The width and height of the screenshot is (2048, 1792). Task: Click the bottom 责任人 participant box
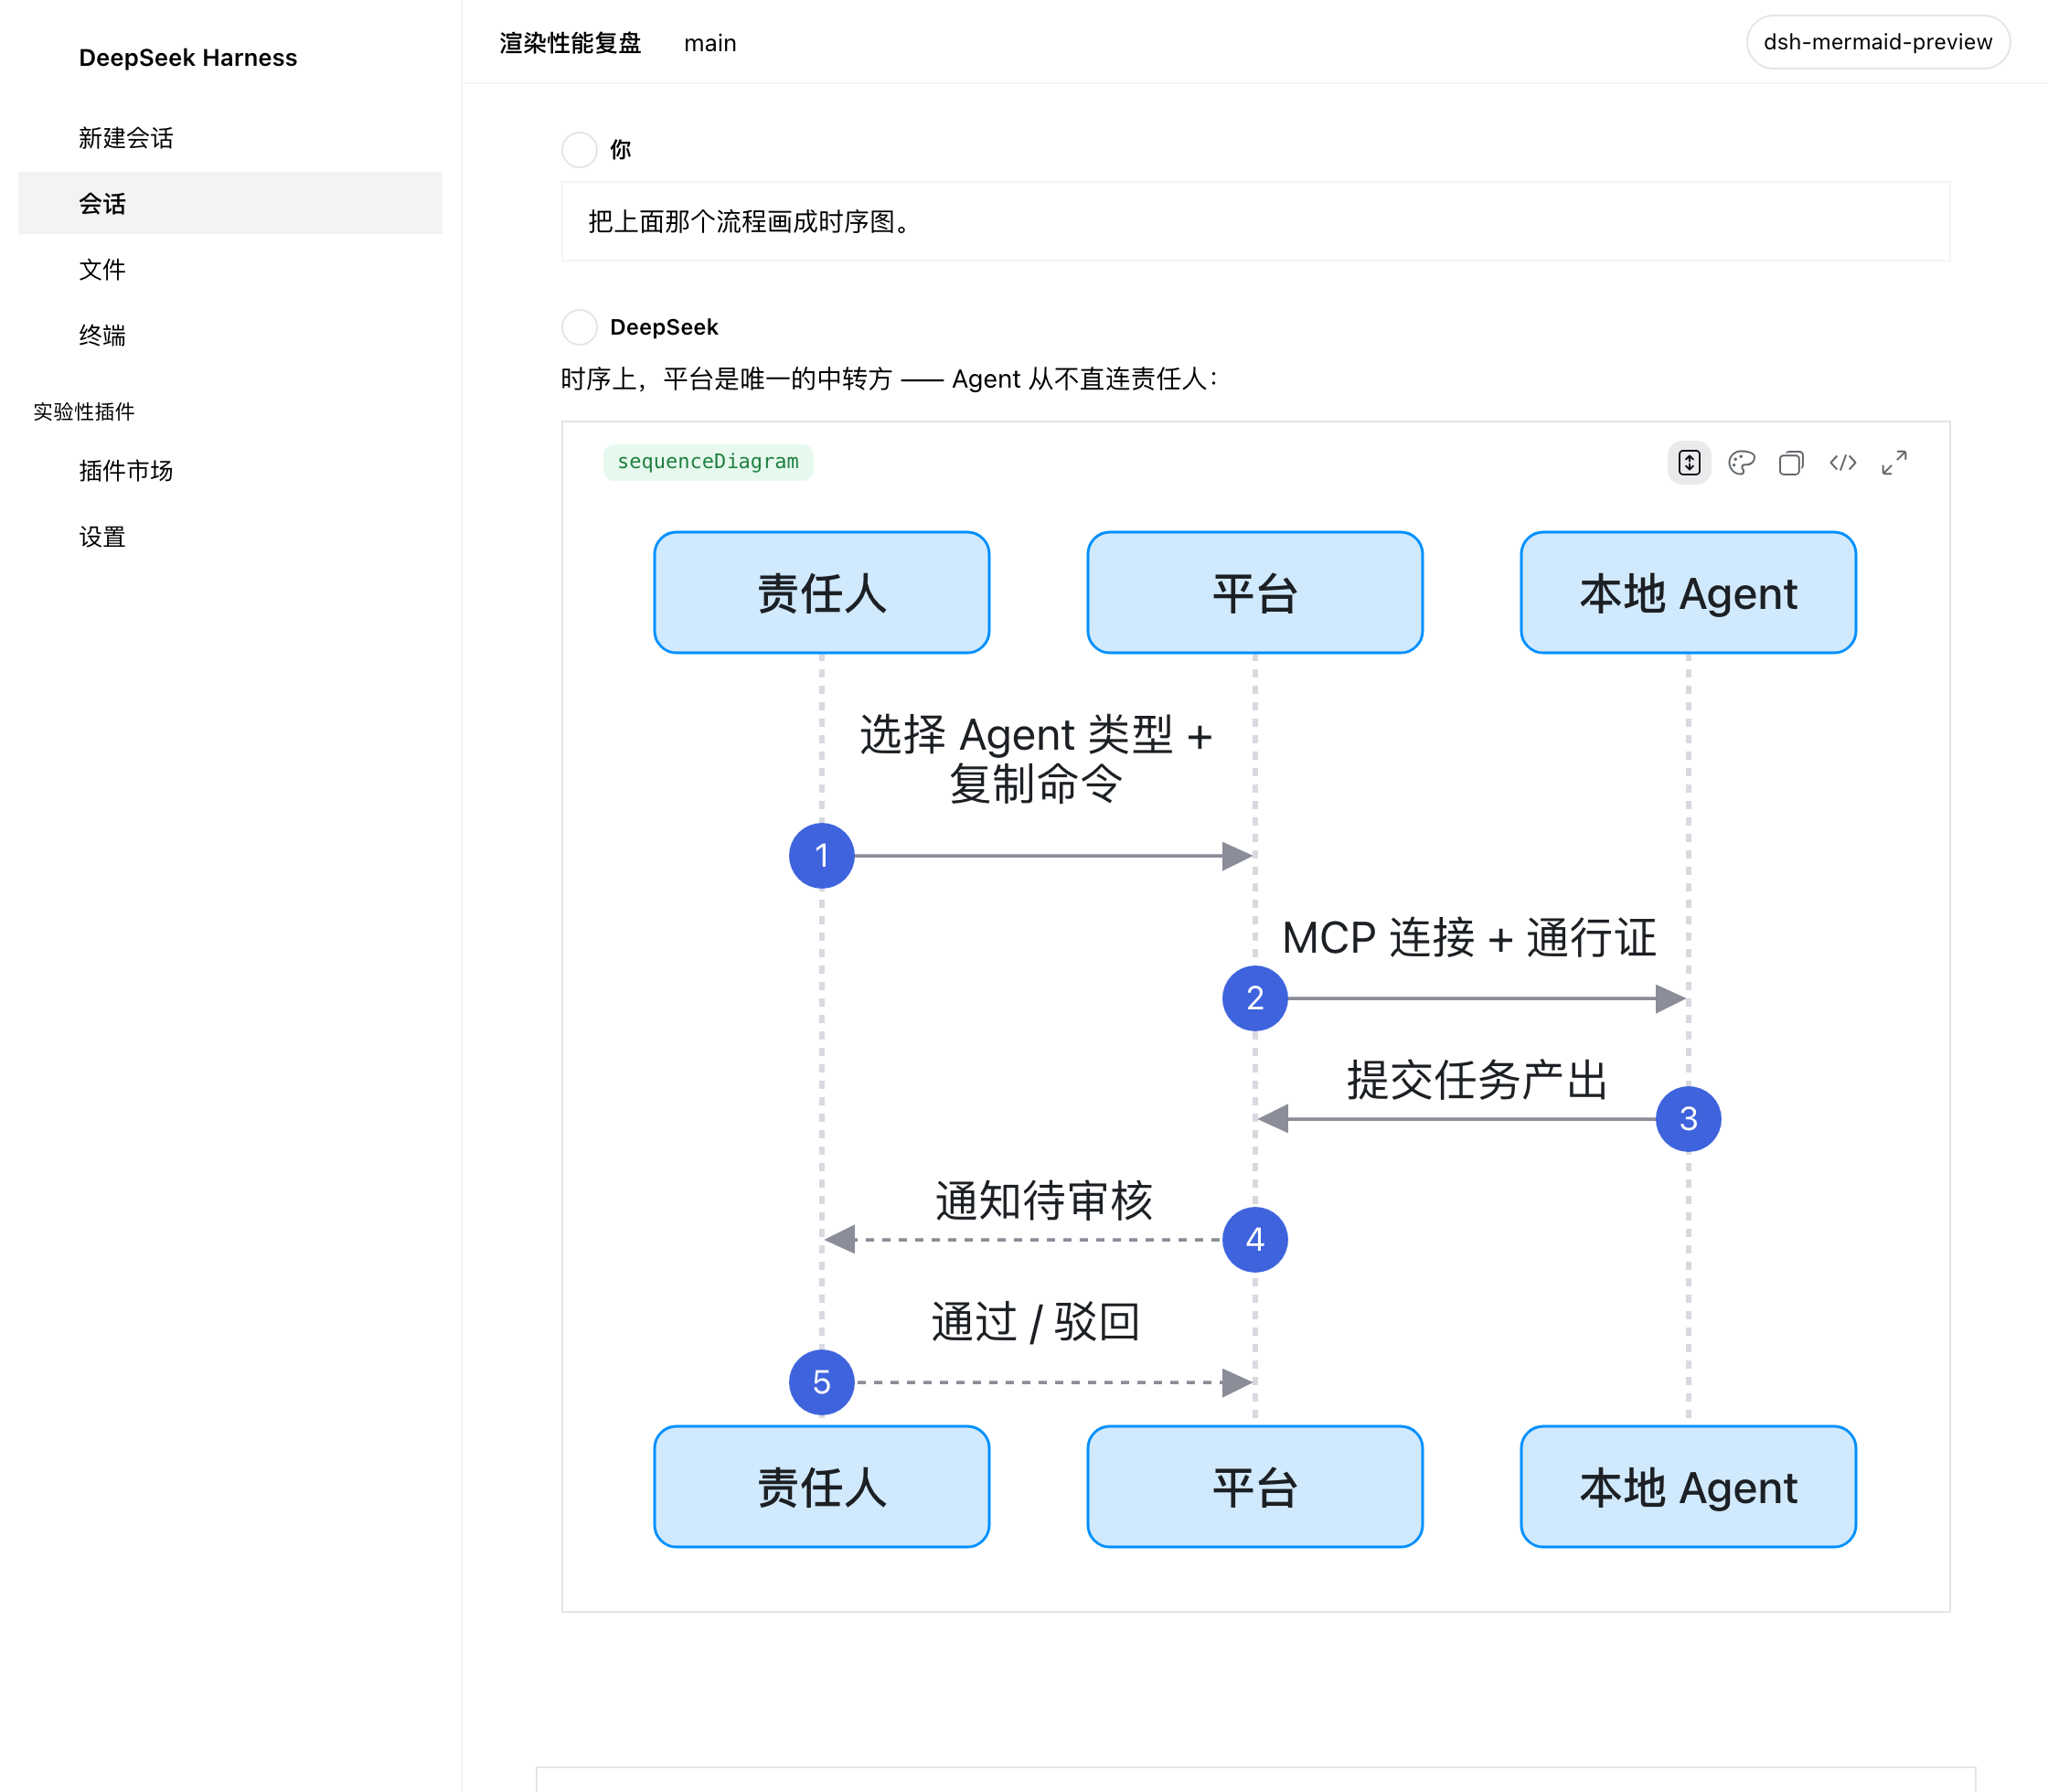[x=821, y=1487]
